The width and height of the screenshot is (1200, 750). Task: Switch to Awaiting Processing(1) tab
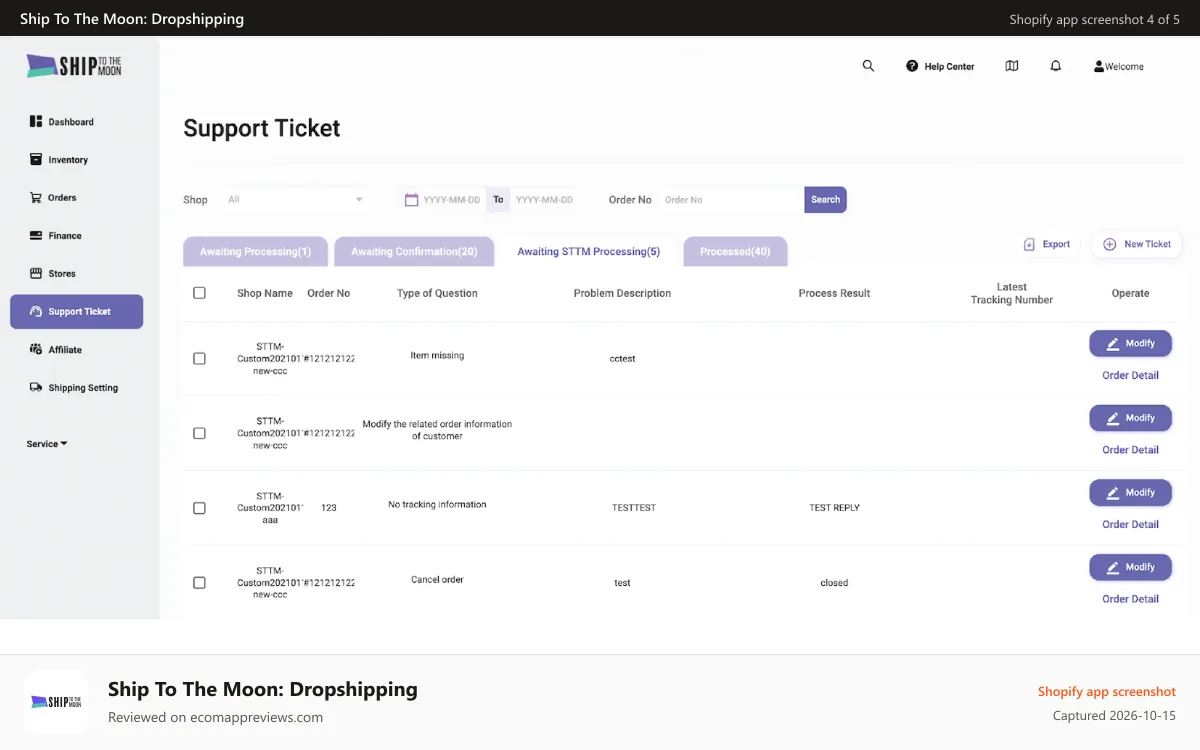tap(255, 251)
